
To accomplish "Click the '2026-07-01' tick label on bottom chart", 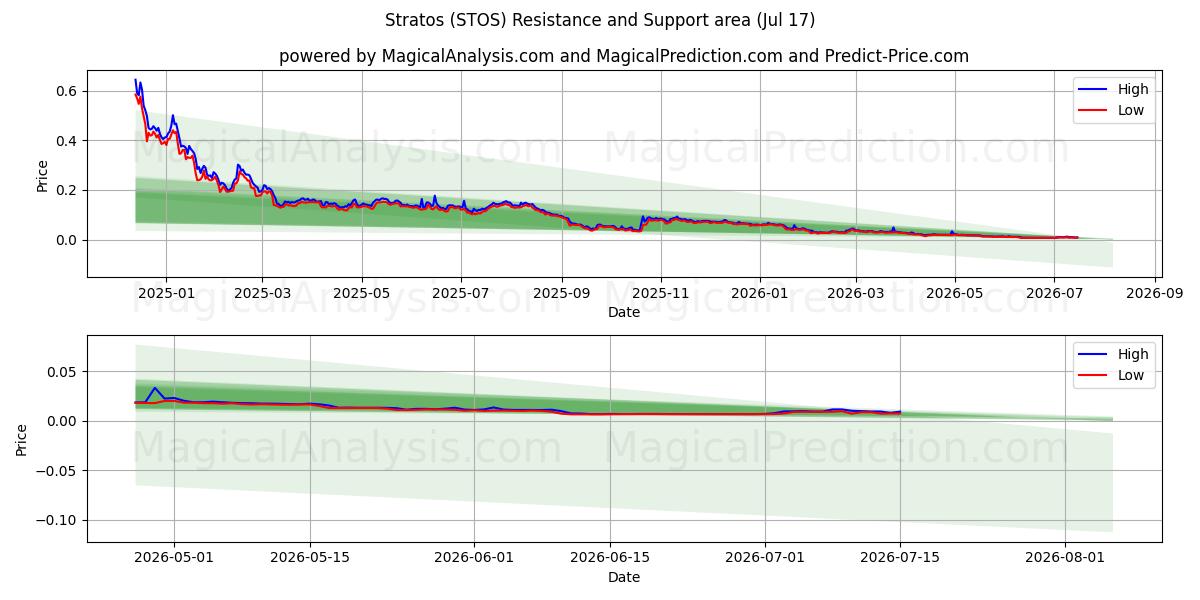I will click(x=765, y=560).
